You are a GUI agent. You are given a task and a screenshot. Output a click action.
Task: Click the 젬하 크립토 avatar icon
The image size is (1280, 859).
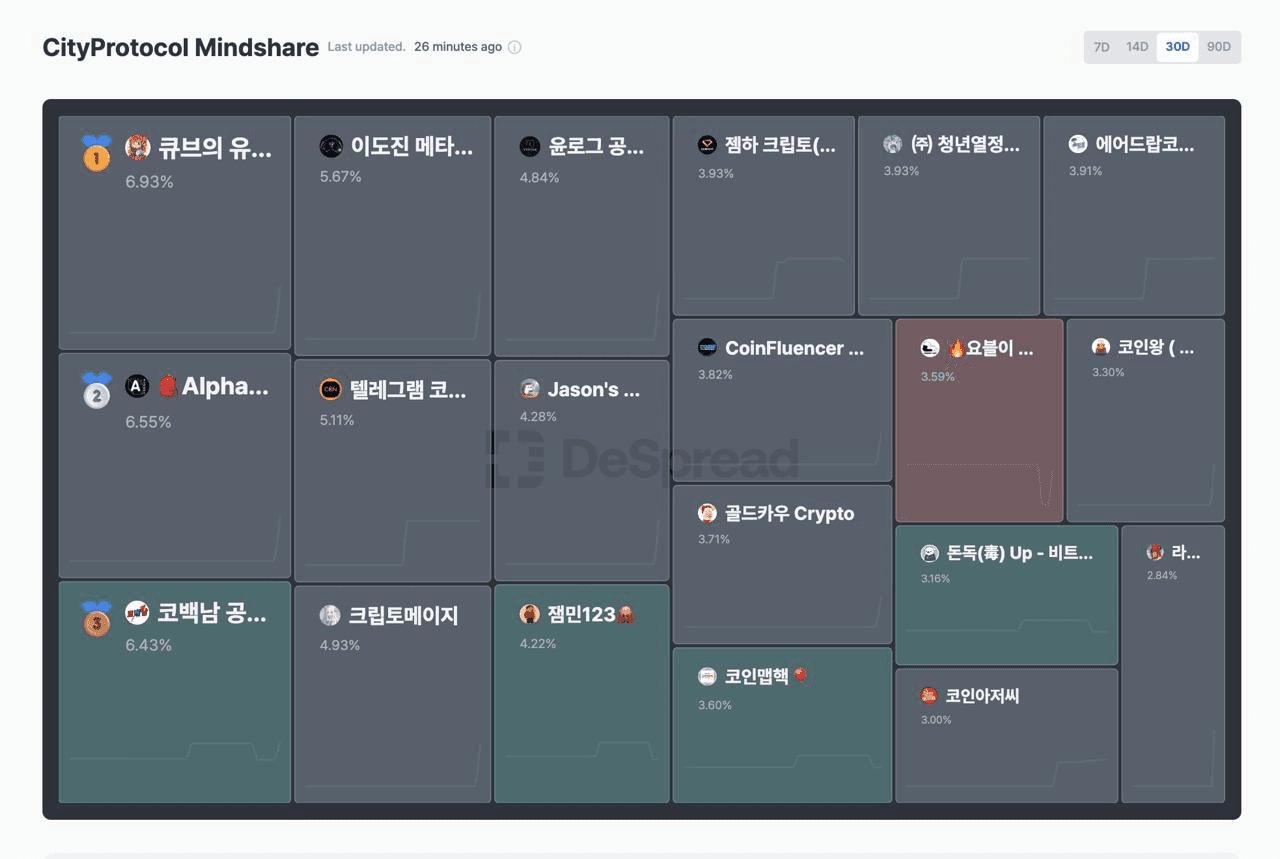point(707,145)
